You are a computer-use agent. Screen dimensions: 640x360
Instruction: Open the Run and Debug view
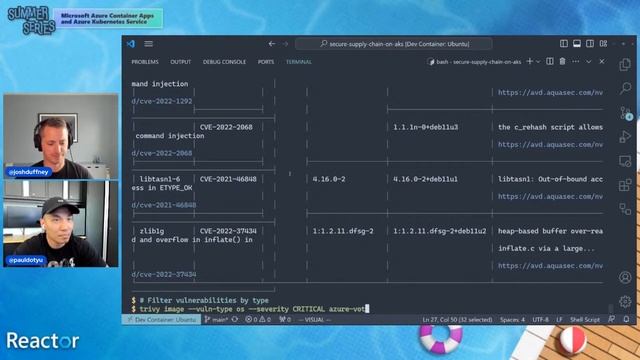[x=625, y=137]
